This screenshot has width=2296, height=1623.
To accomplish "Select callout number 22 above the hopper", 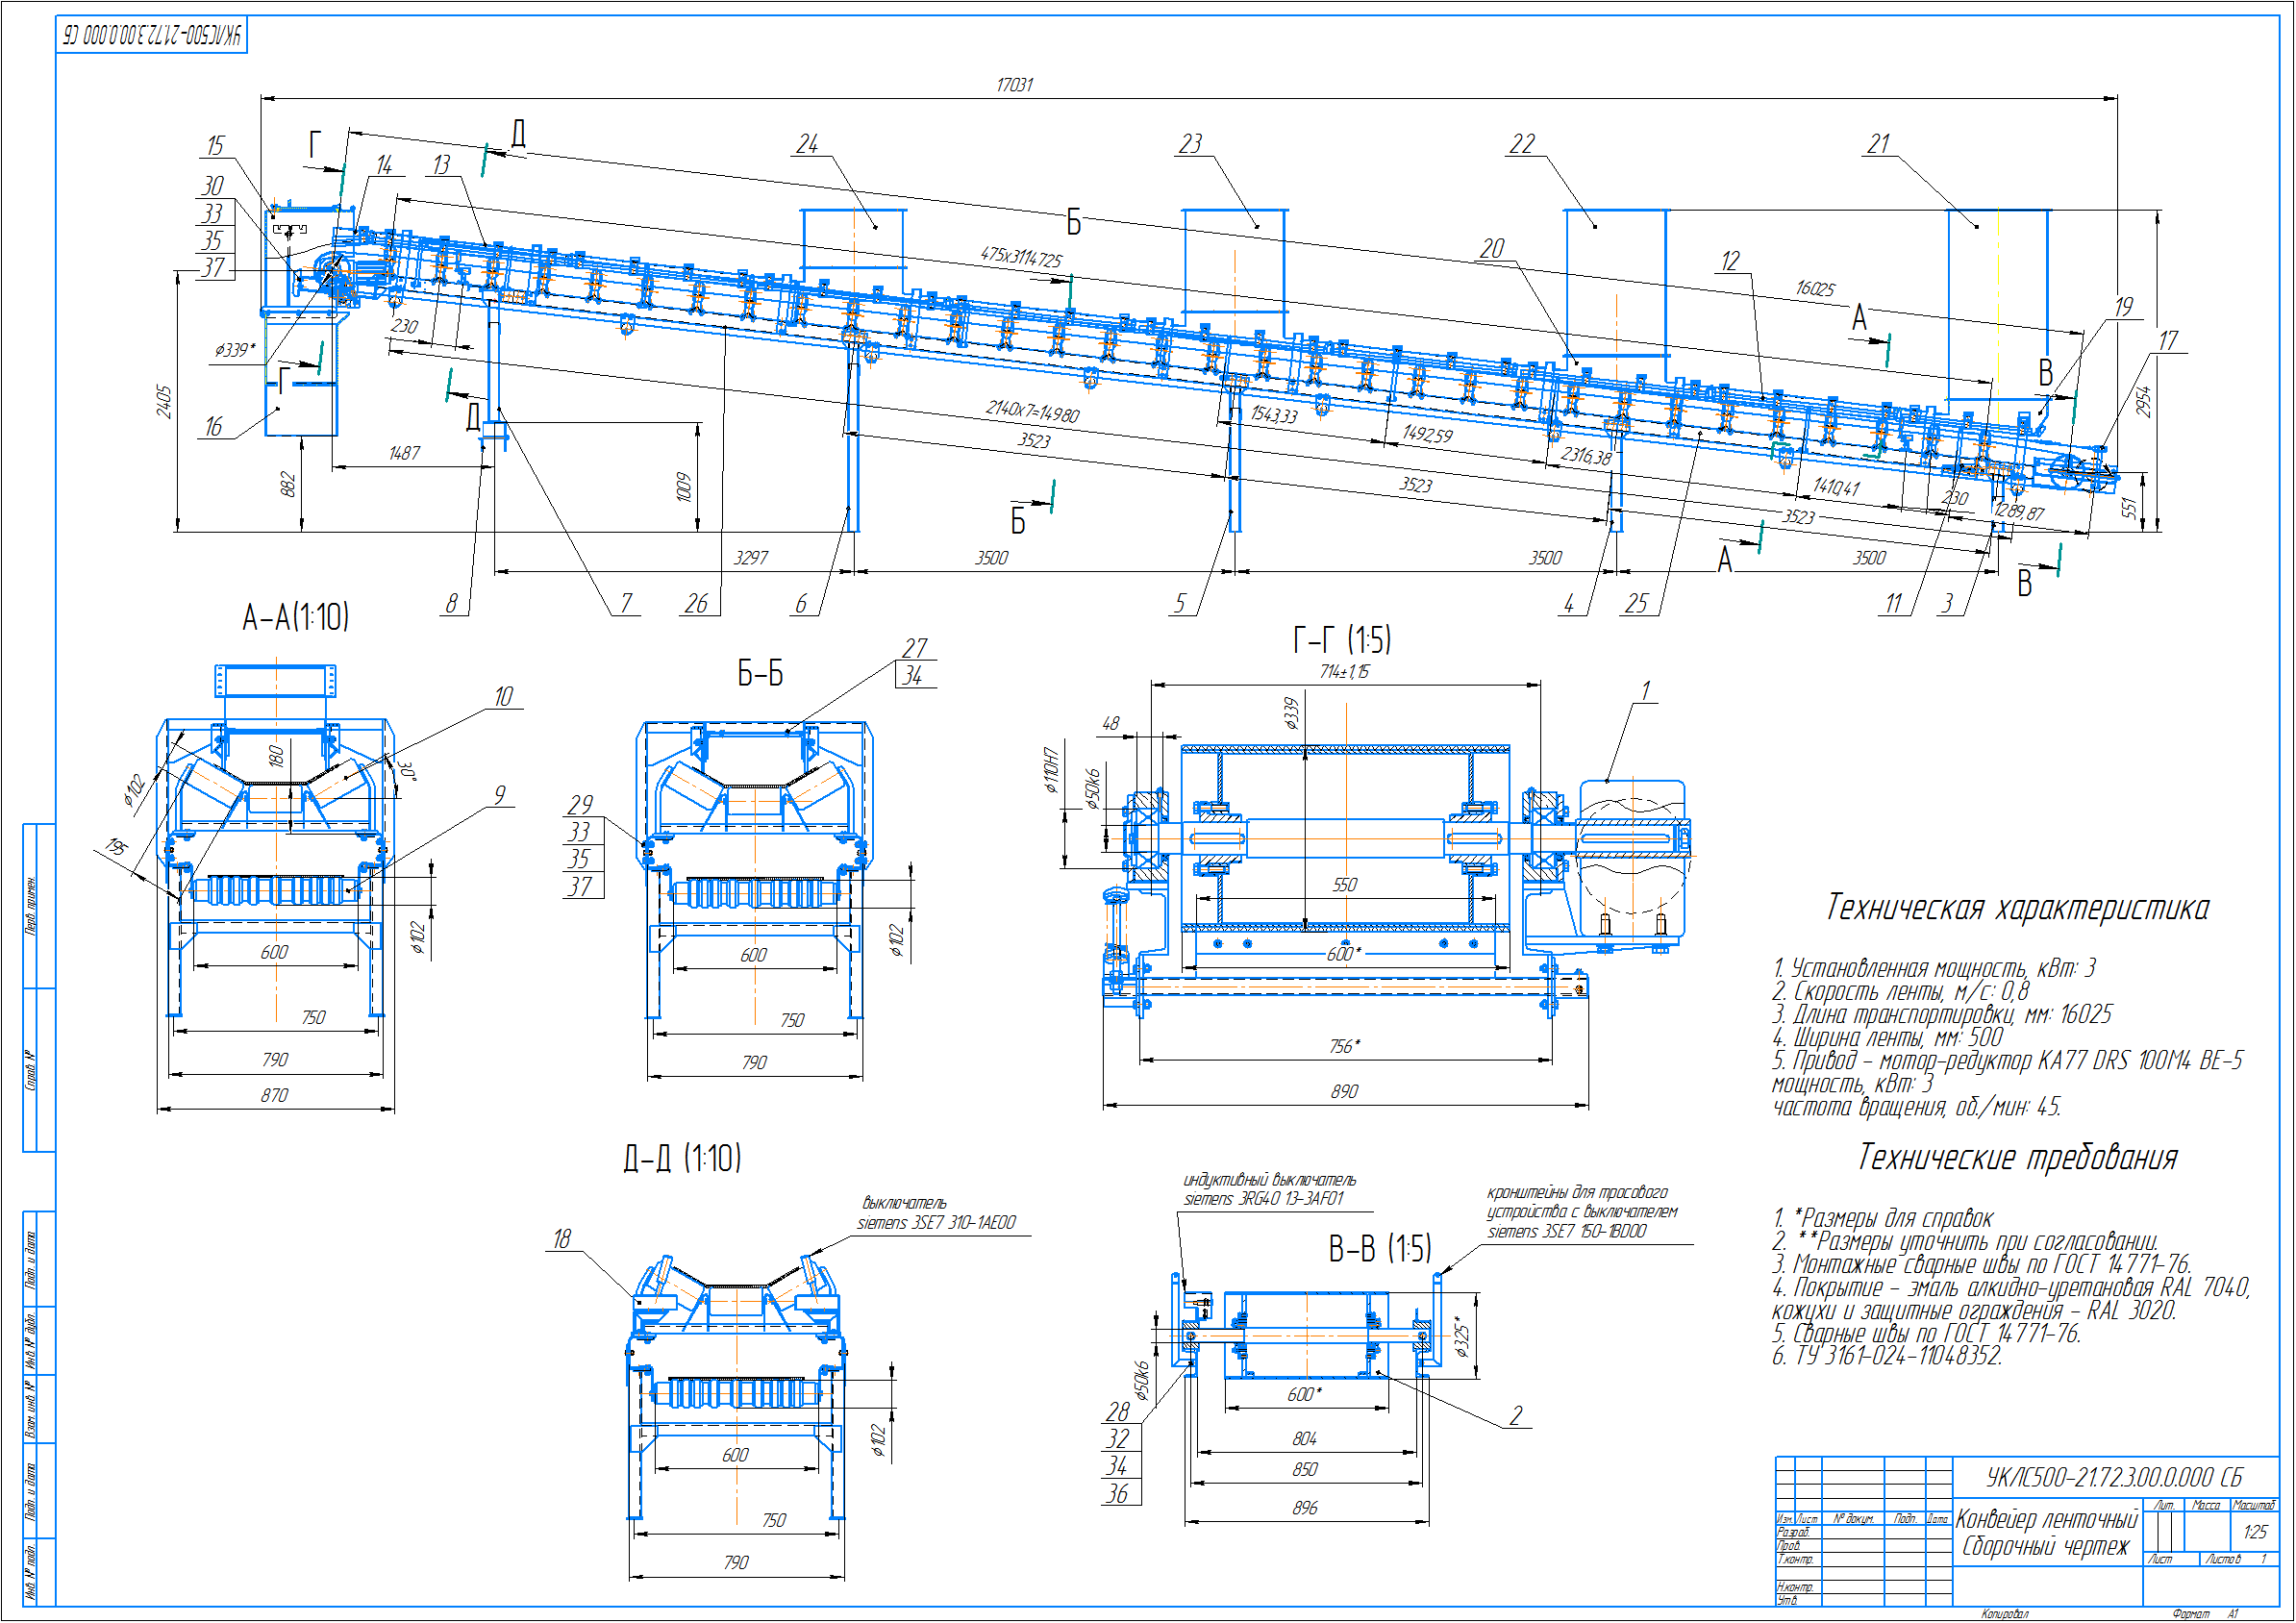I will (x=1522, y=144).
